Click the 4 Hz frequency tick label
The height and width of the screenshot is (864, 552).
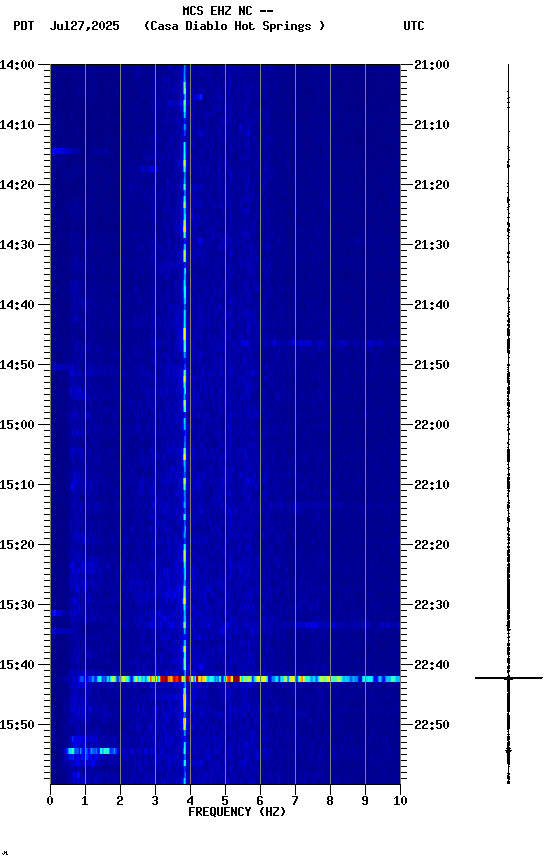point(190,801)
